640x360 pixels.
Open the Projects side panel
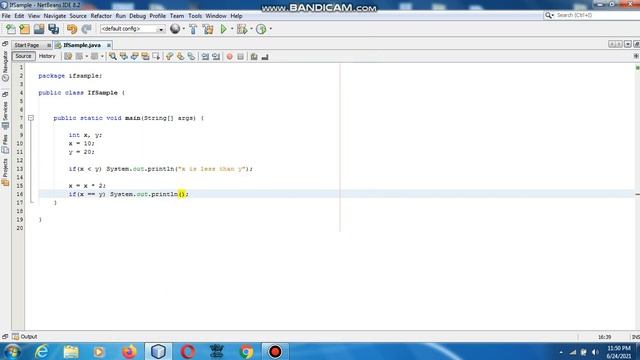[x=5, y=172]
